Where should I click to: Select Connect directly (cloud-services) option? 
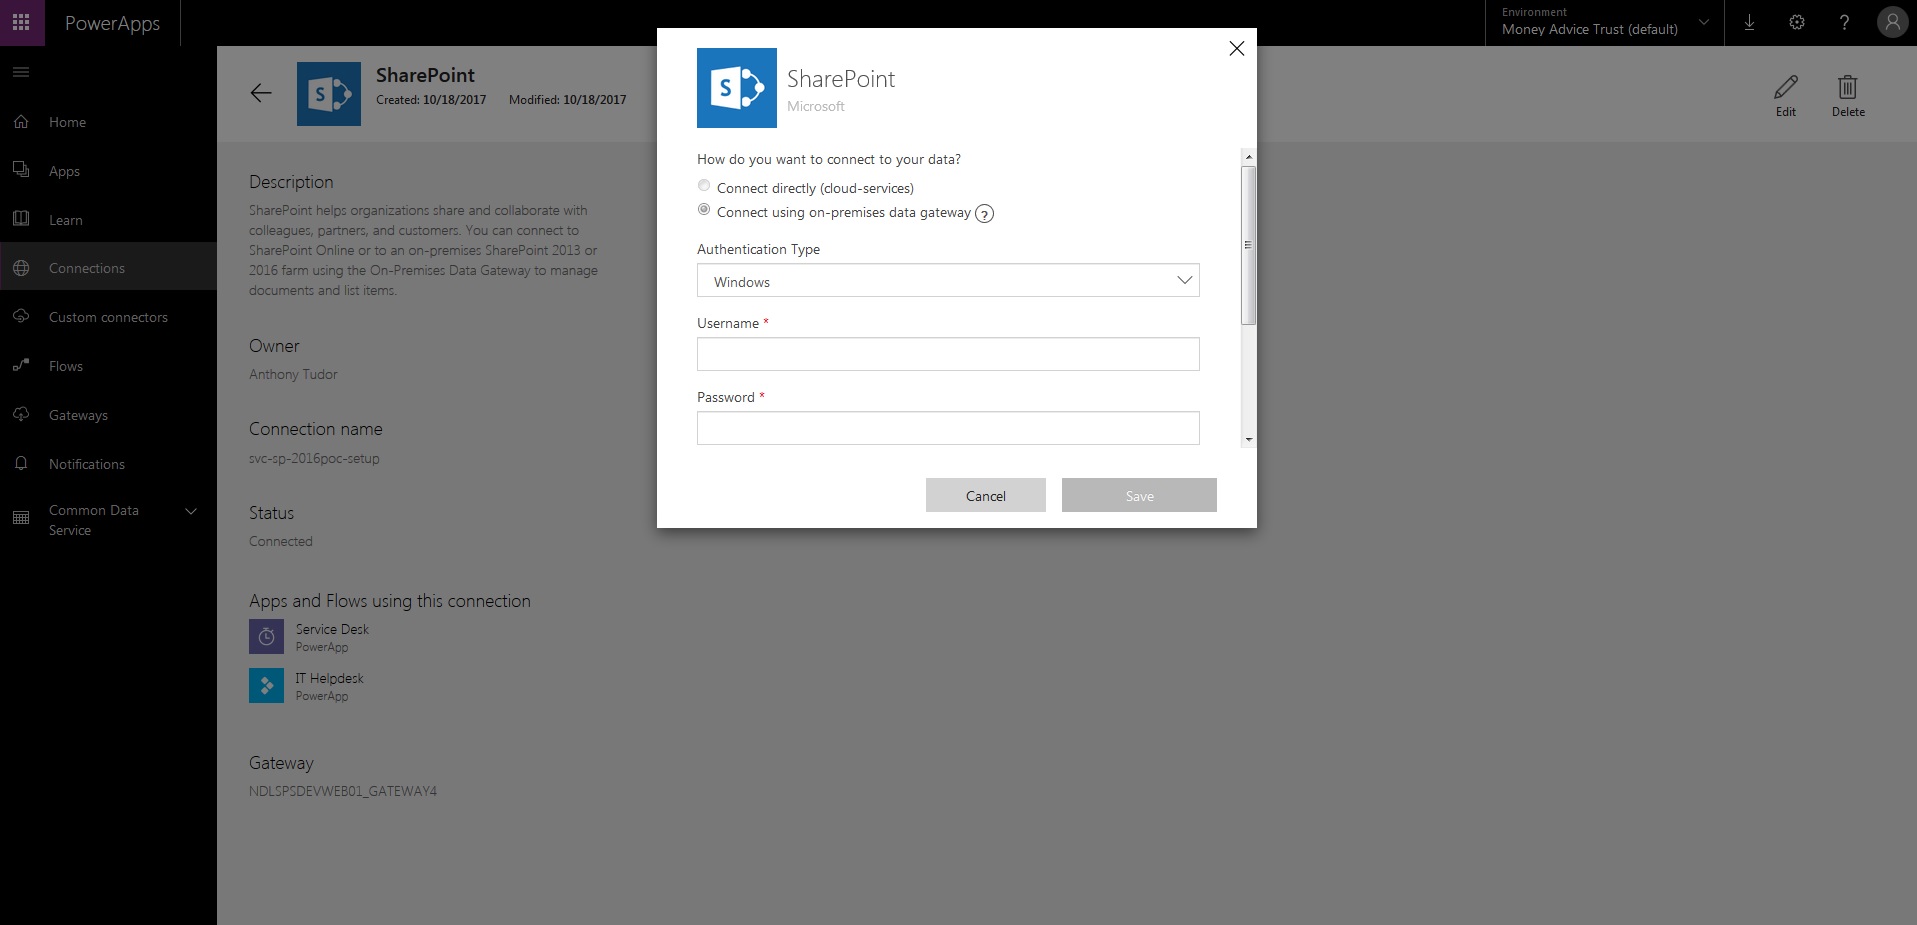coord(704,185)
